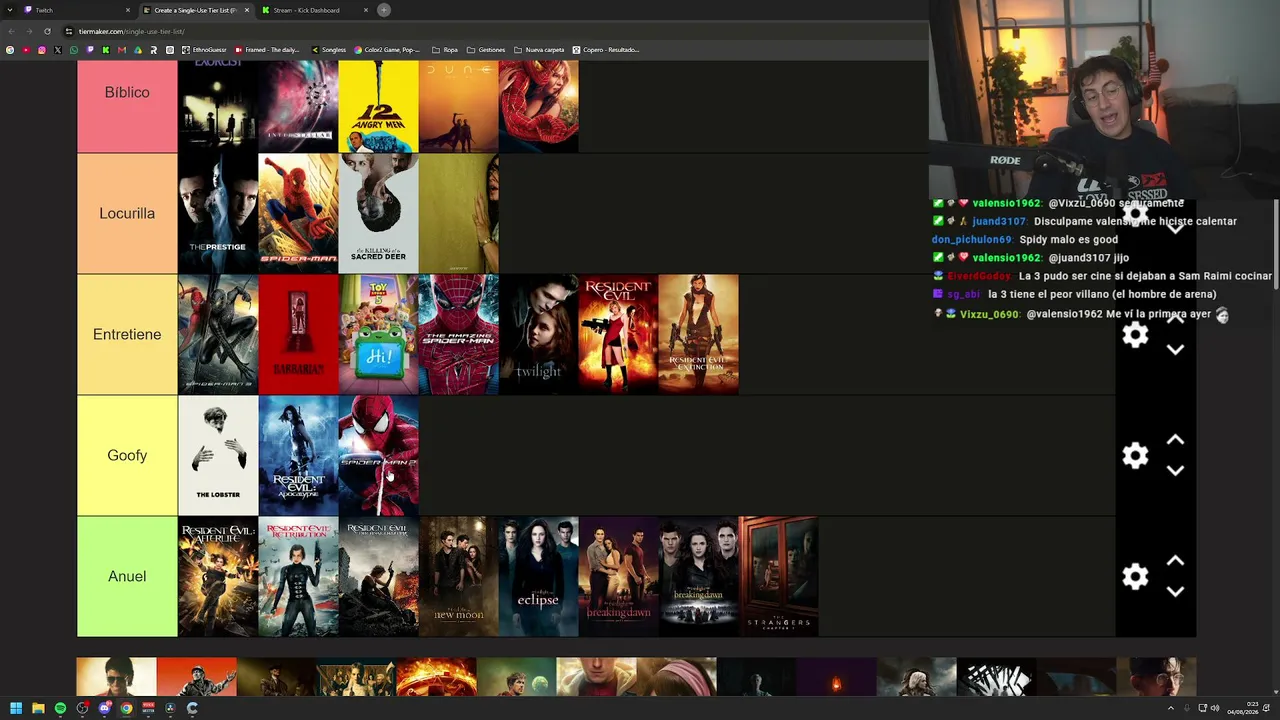
Task: Click username don_pichulon69 in chat
Action: (x=971, y=240)
